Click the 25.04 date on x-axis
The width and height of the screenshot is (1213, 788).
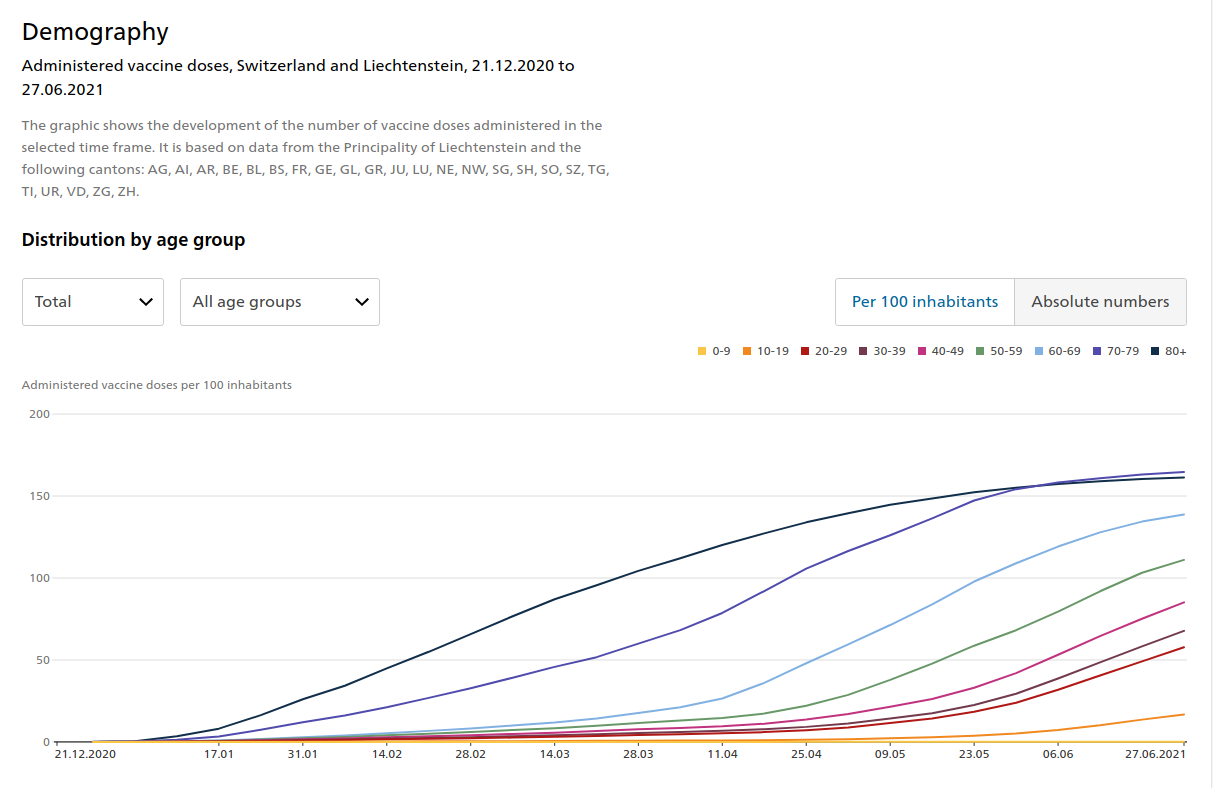(806, 754)
